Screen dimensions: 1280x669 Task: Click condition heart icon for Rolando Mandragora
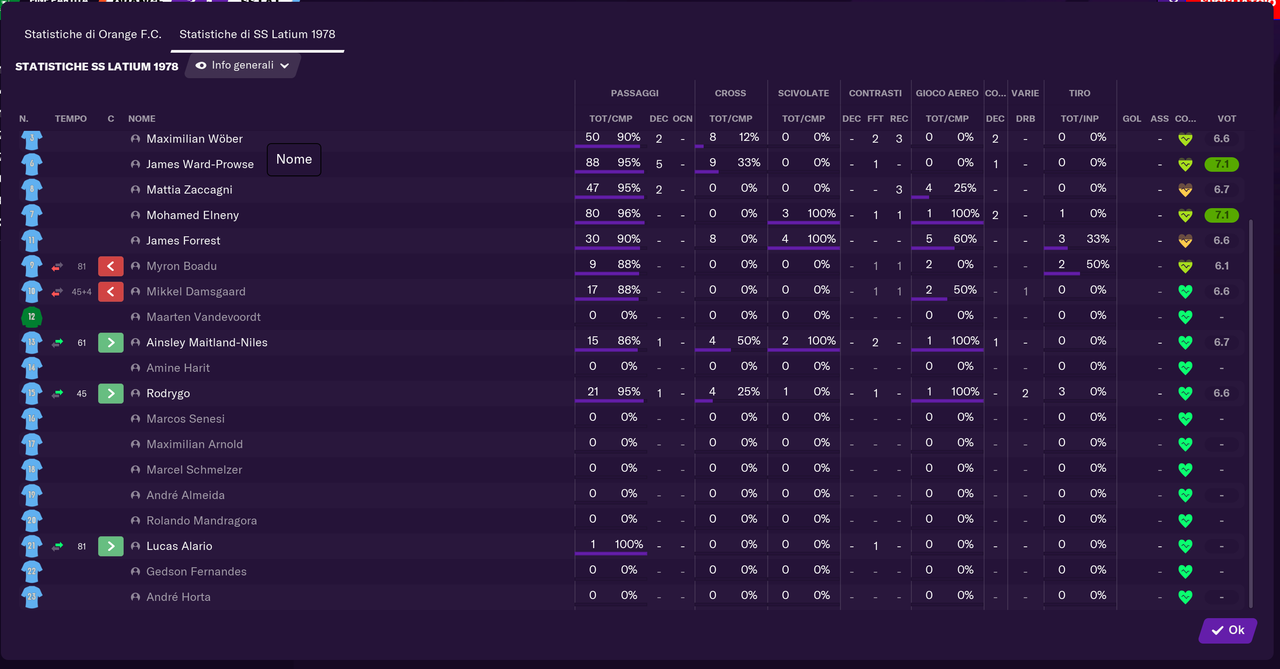coord(1185,520)
